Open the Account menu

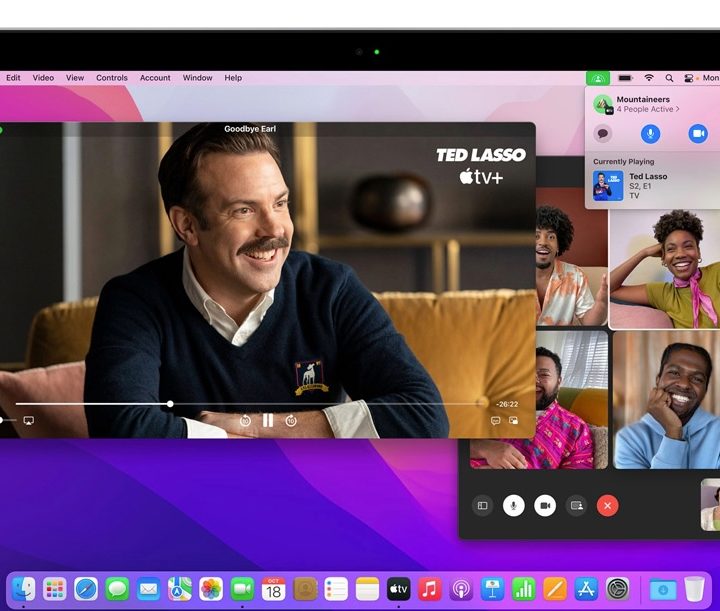(x=155, y=78)
